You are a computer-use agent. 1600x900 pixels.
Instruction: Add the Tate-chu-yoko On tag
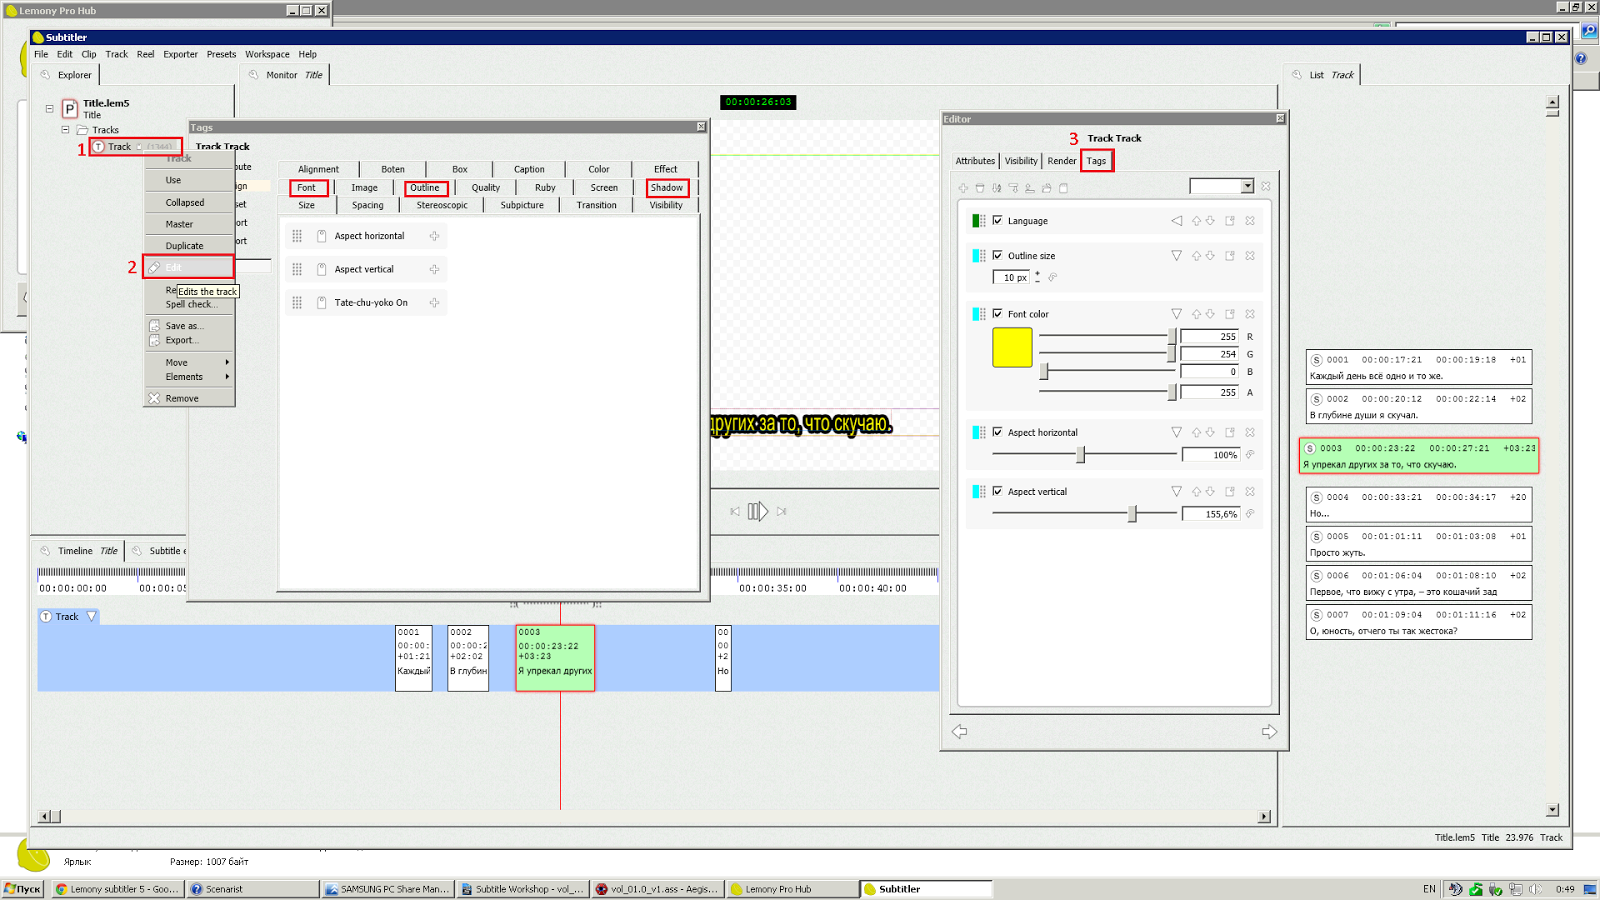[434, 303]
